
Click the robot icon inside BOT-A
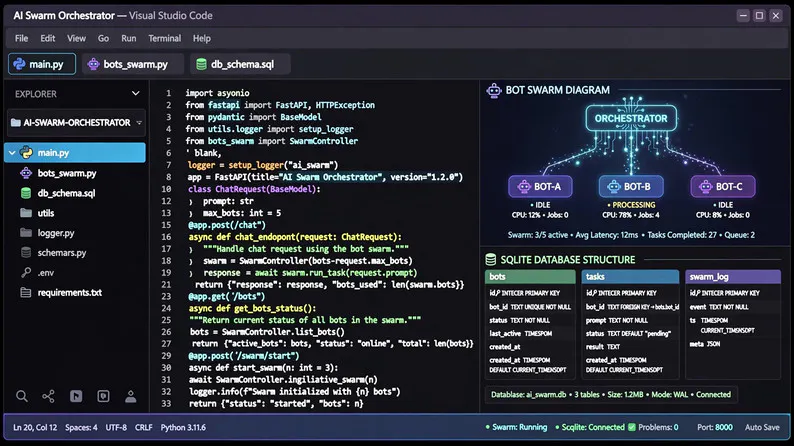point(524,187)
